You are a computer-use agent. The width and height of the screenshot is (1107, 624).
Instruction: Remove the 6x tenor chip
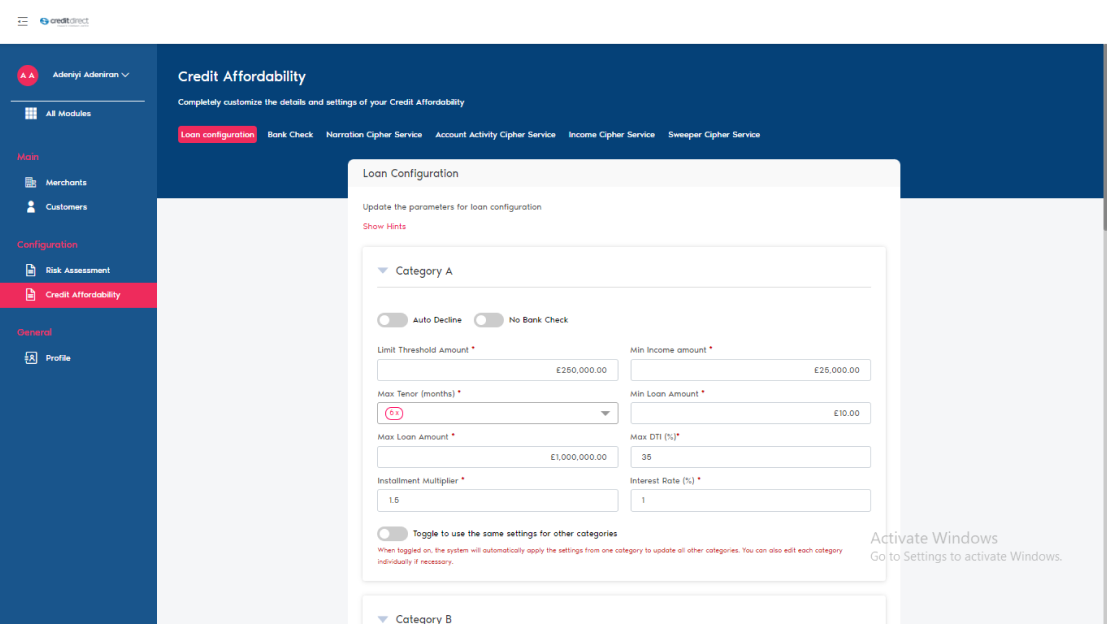click(x=398, y=412)
